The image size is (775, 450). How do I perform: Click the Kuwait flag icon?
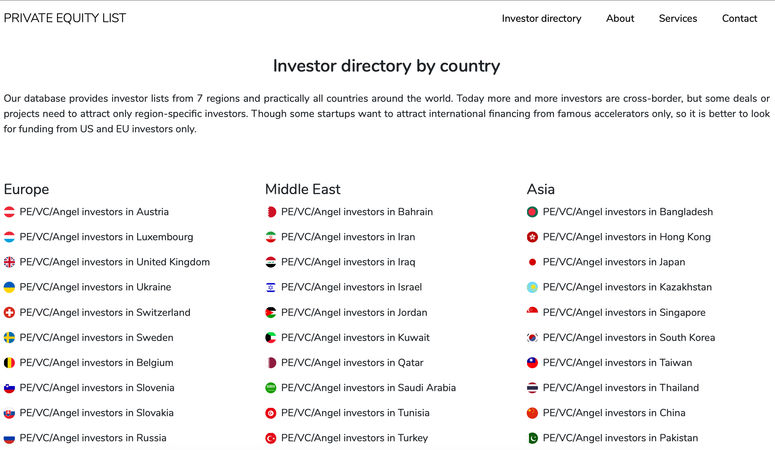point(271,338)
